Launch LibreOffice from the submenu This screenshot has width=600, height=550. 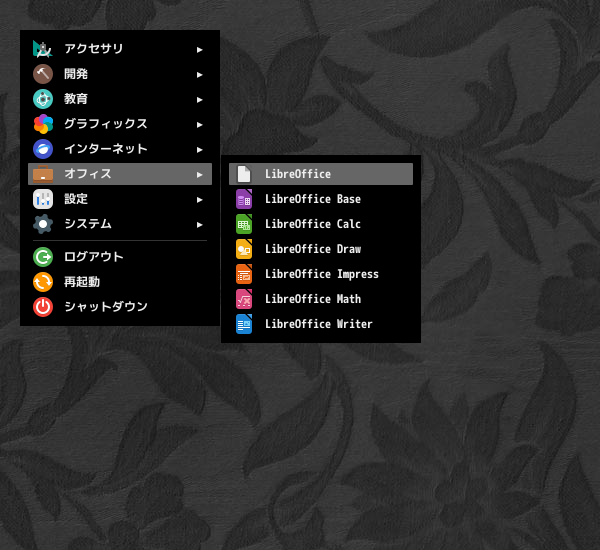coord(321,174)
